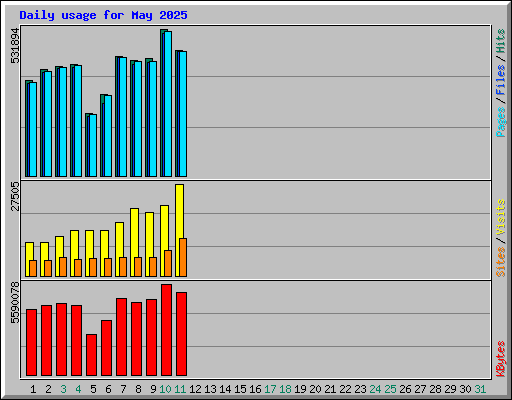The width and height of the screenshot is (512, 400).
Task: Click the yellow 'Visits' legend label
Action: coord(501,218)
